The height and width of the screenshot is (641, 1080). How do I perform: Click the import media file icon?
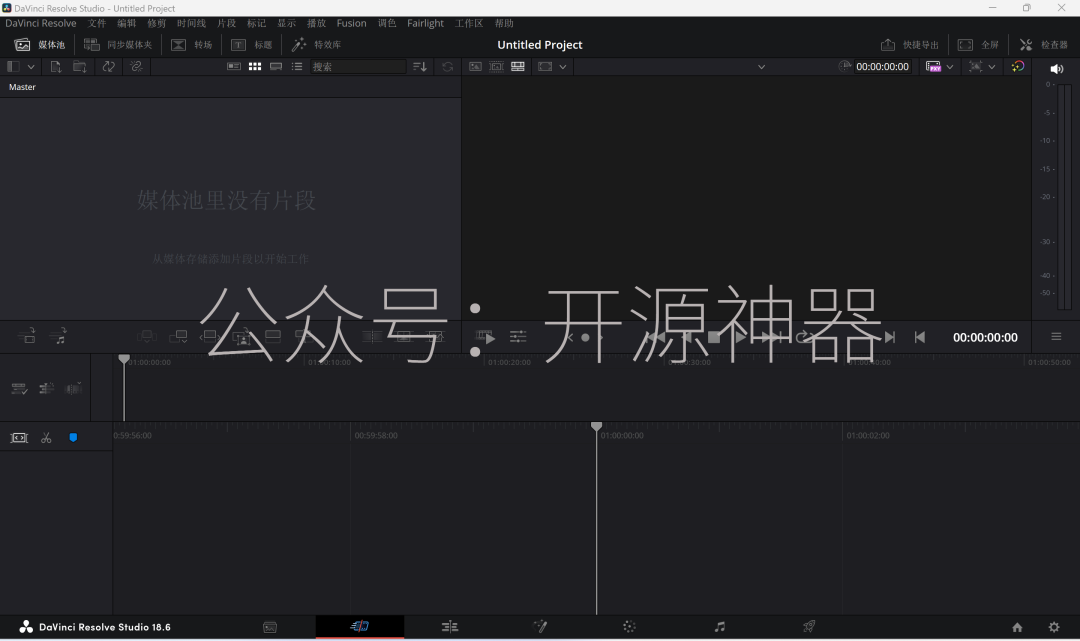point(56,67)
